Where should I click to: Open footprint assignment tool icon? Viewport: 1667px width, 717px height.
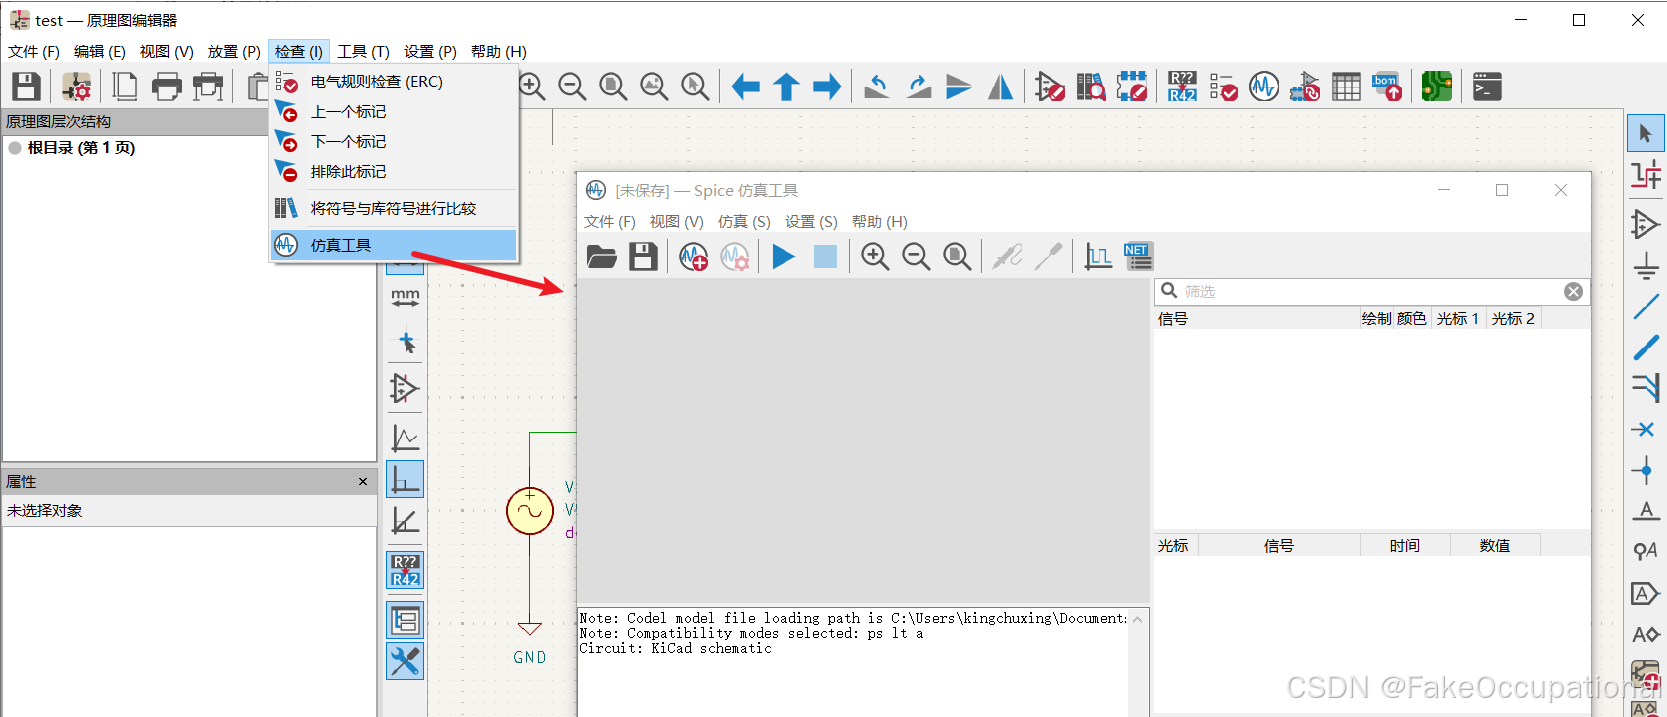(1305, 87)
